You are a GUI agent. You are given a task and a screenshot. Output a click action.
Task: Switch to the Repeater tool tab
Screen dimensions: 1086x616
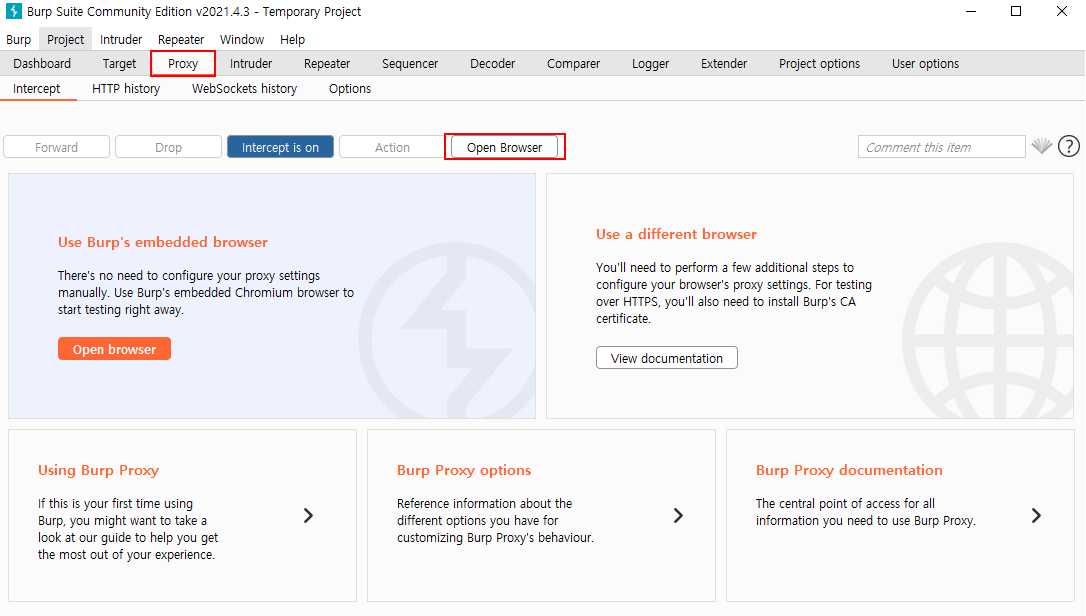pyautogui.click(x=327, y=64)
